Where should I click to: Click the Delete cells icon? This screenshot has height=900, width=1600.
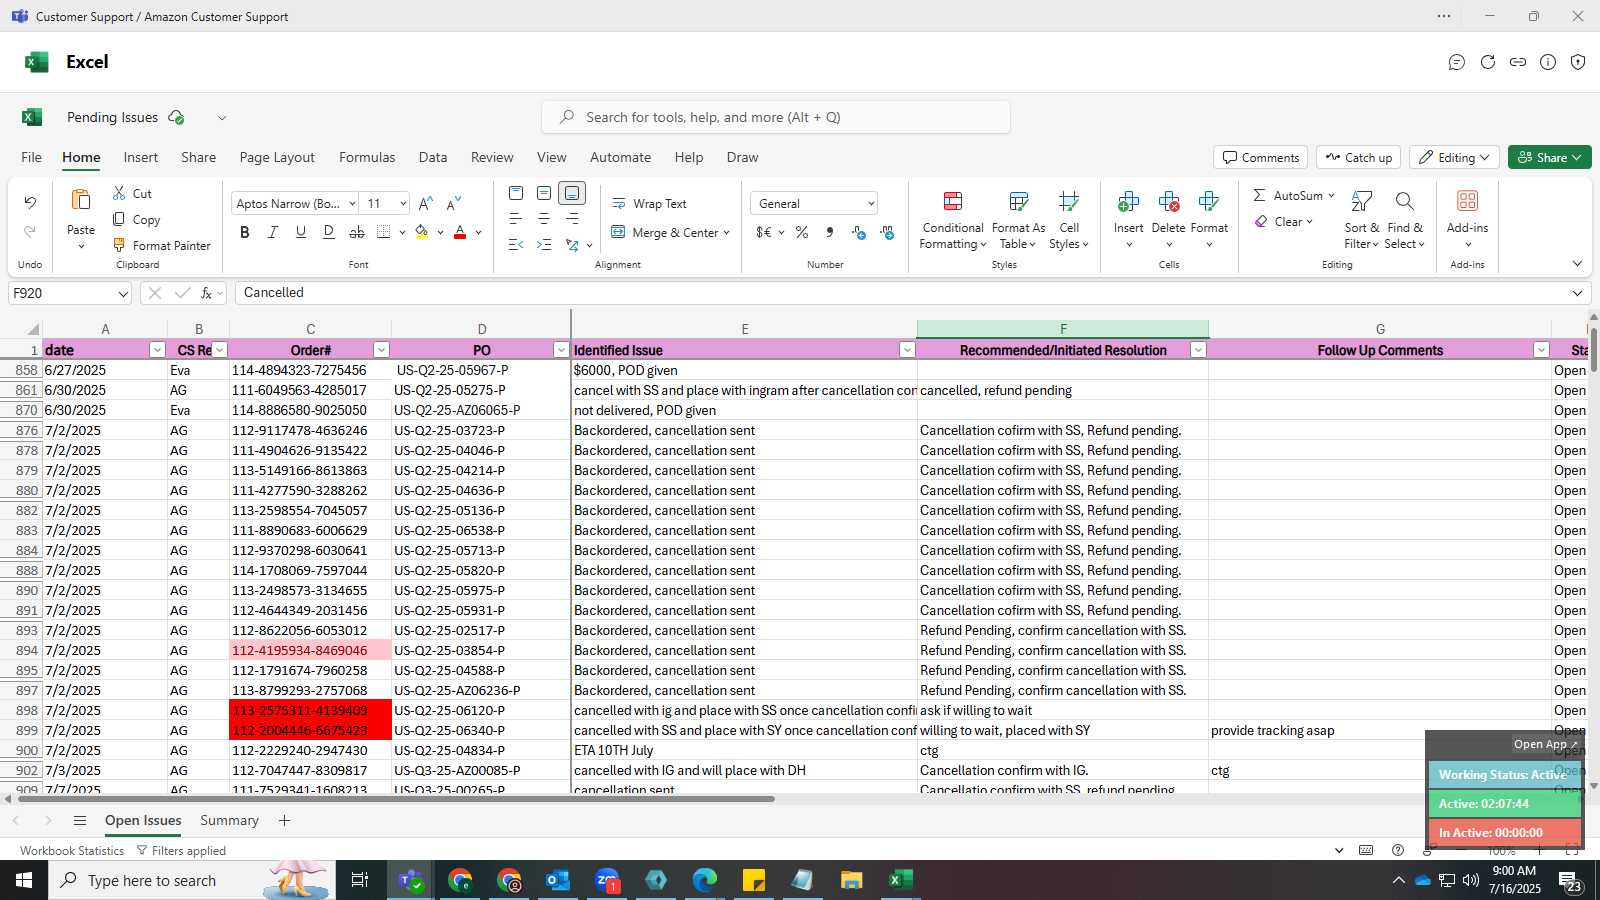click(x=1168, y=202)
